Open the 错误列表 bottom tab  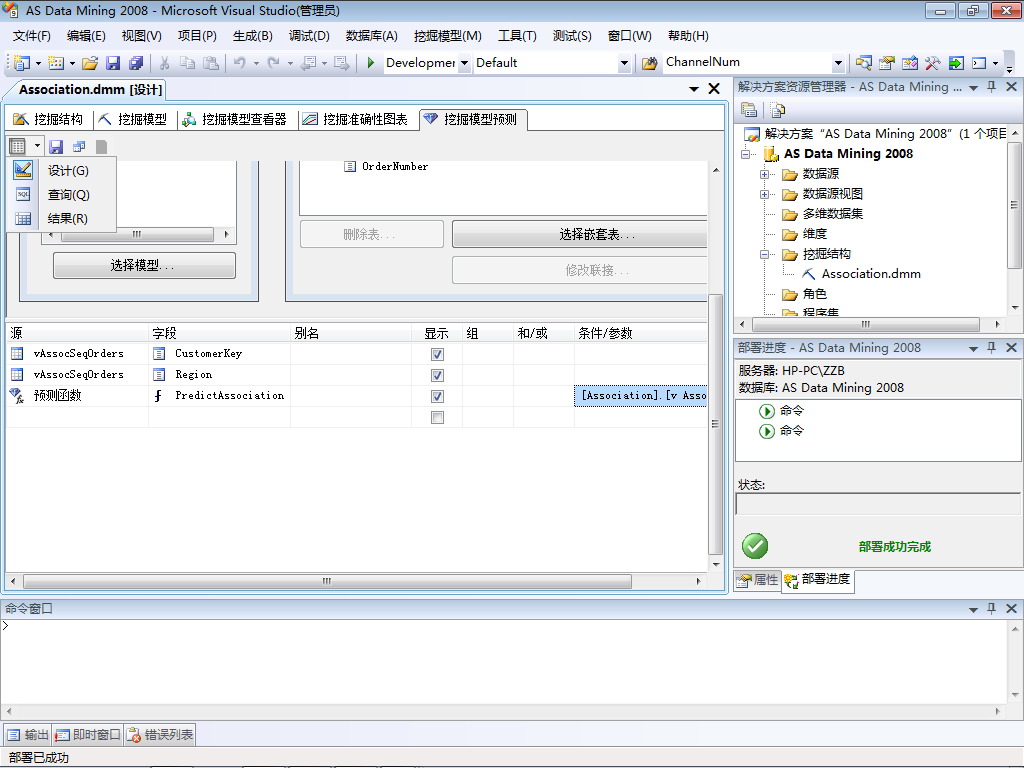click(161, 735)
